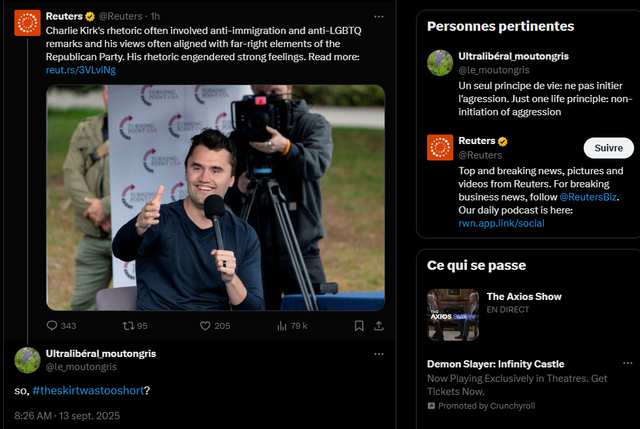Image resolution: width=640 pixels, height=429 pixels.
Task: Open more options menu on Reuters tweet
Action: 378,16
